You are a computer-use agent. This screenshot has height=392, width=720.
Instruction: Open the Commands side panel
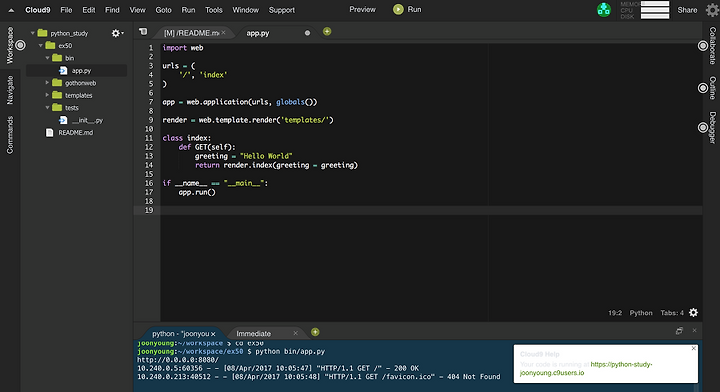tap(10, 134)
